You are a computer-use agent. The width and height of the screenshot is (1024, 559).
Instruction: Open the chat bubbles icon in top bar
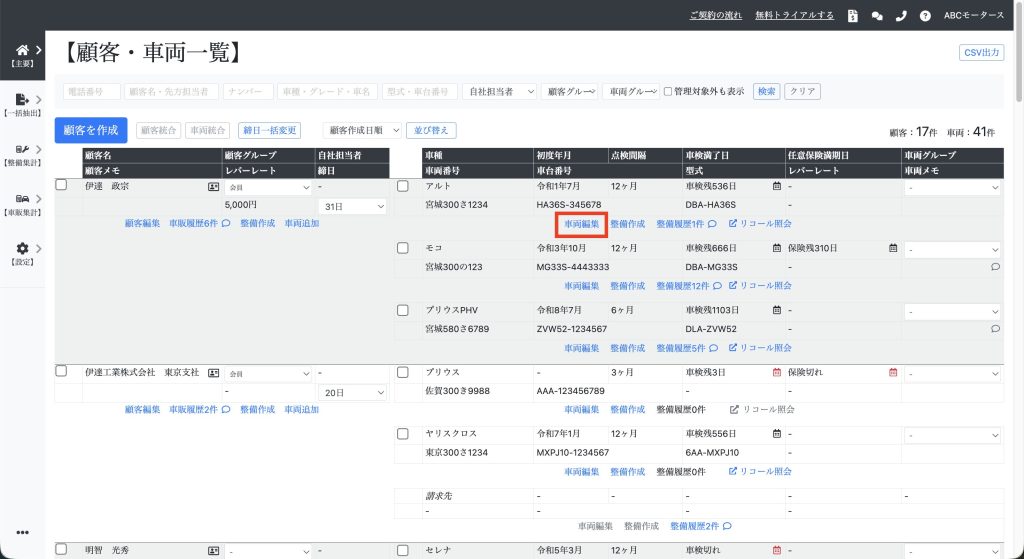877,16
